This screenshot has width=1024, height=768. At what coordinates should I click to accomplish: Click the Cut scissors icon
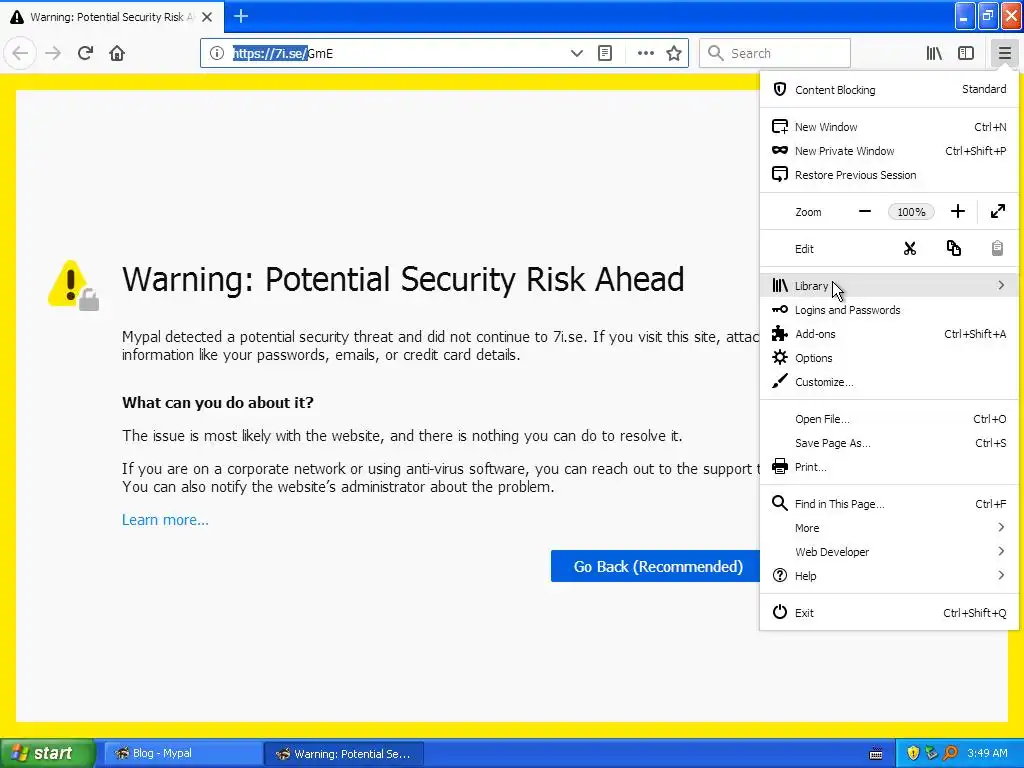[910, 249]
